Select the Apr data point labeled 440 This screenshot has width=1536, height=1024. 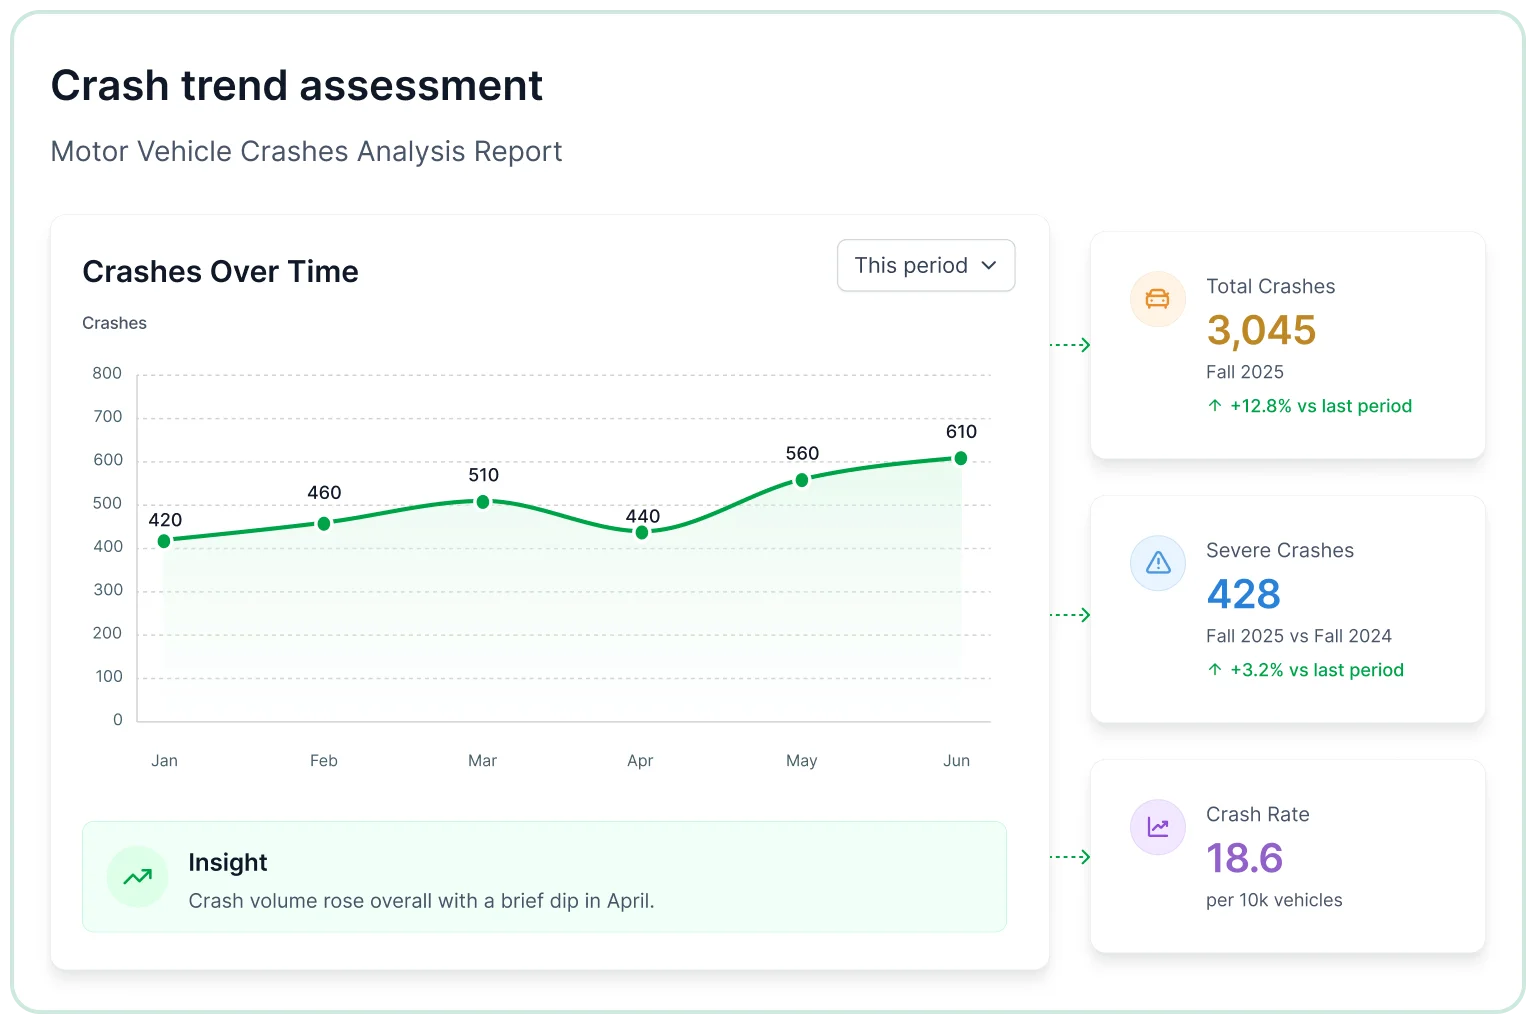tap(642, 533)
